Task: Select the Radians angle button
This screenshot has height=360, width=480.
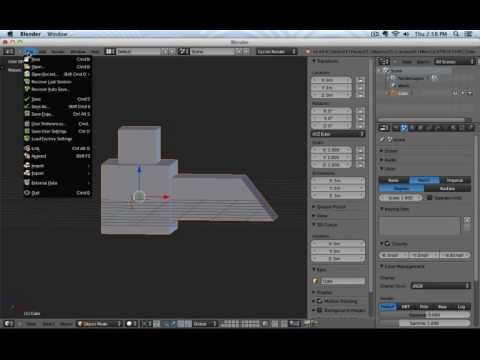Action: point(448,189)
